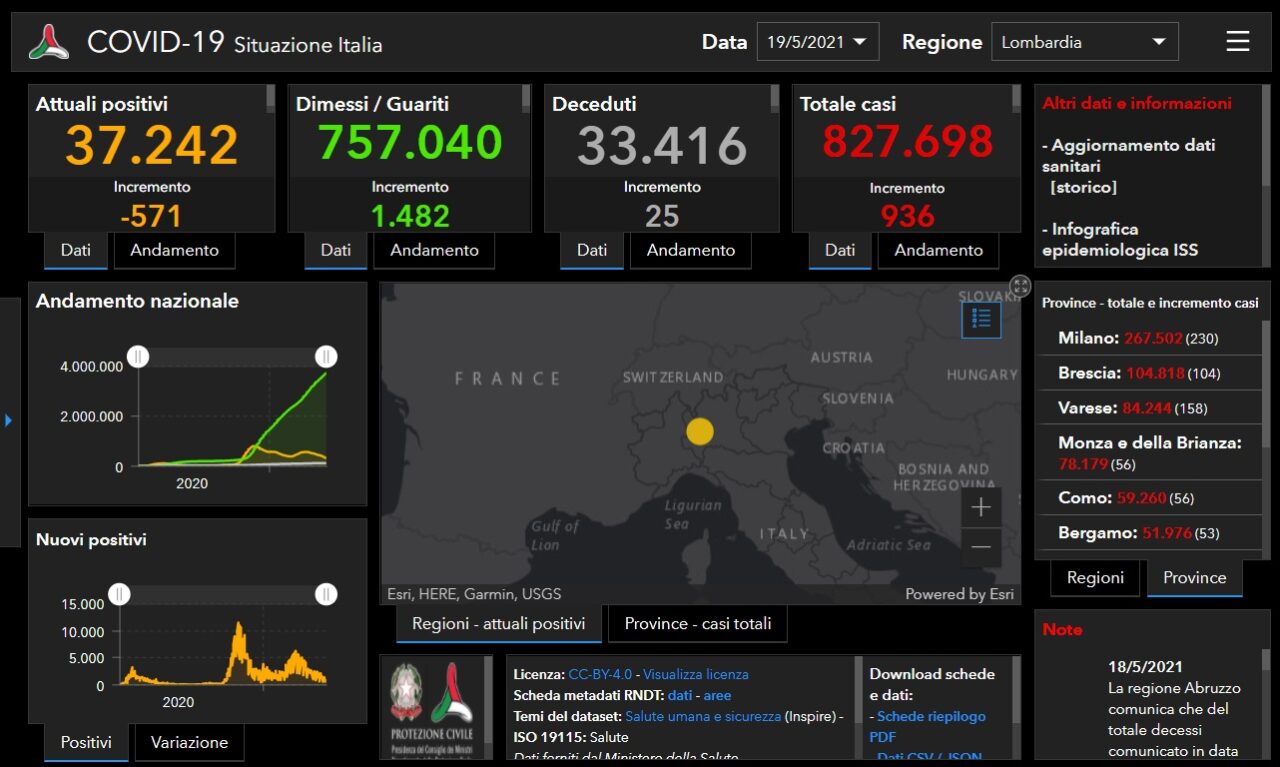The width and height of the screenshot is (1280, 767).
Task: Zoom out on the map
Action: point(980,547)
